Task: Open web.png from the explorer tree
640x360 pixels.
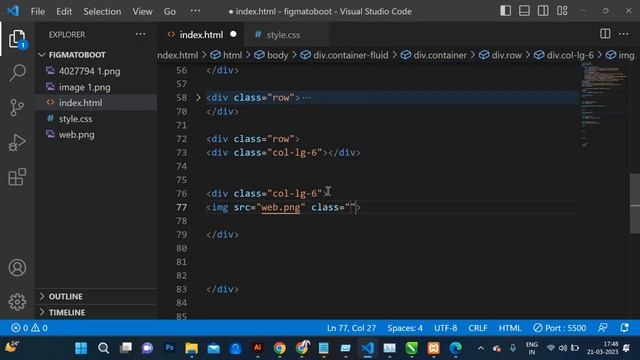Action: coord(76,135)
